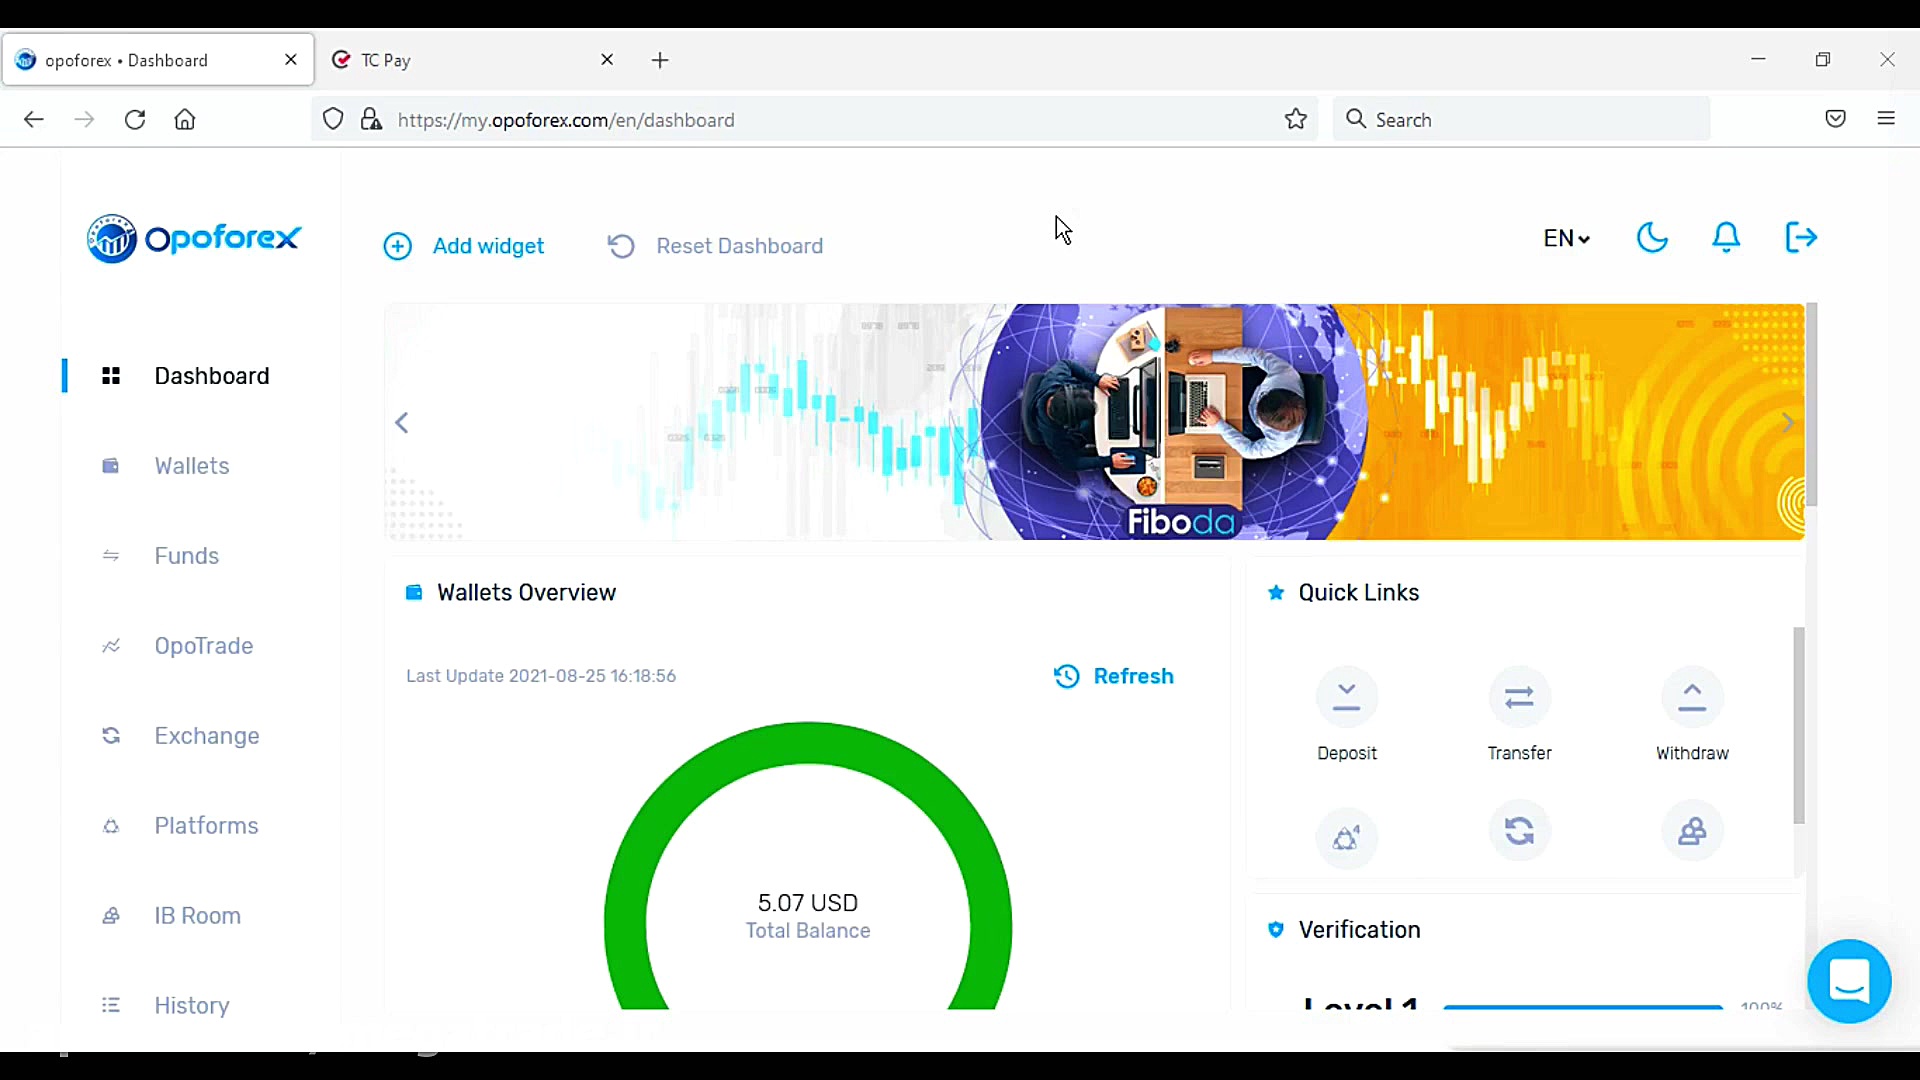Click the site security lock icon
The width and height of the screenshot is (1920, 1080).
[371, 120]
